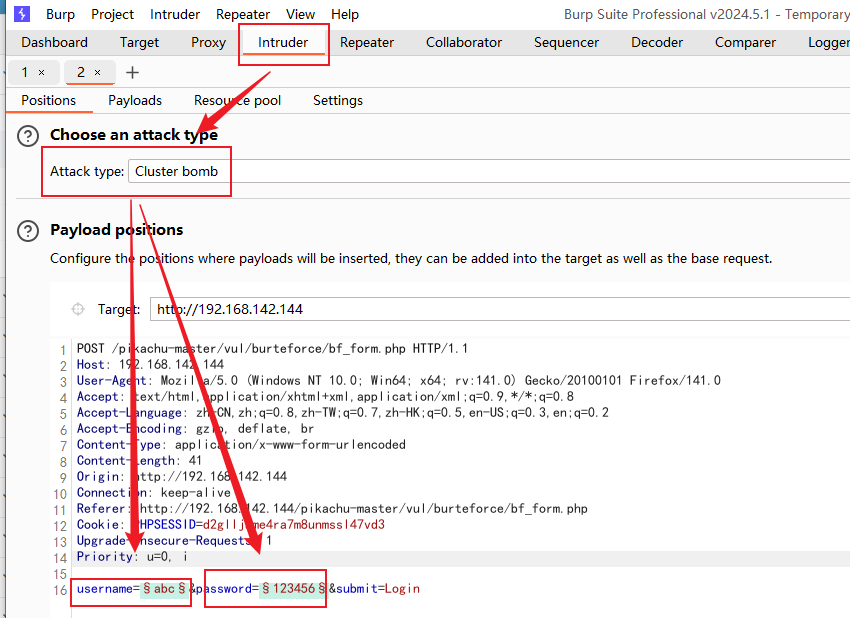Click the Upgrade-Insecure-Requests header line
Image resolution: width=850 pixels, height=618 pixels.
(x=175, y=540)
